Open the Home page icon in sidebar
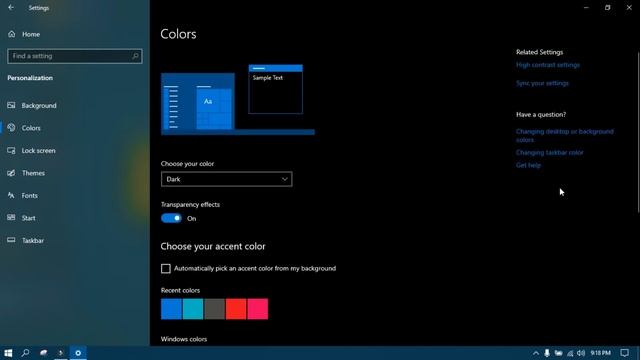Screen dimensions: 640x360 point(11,34)
